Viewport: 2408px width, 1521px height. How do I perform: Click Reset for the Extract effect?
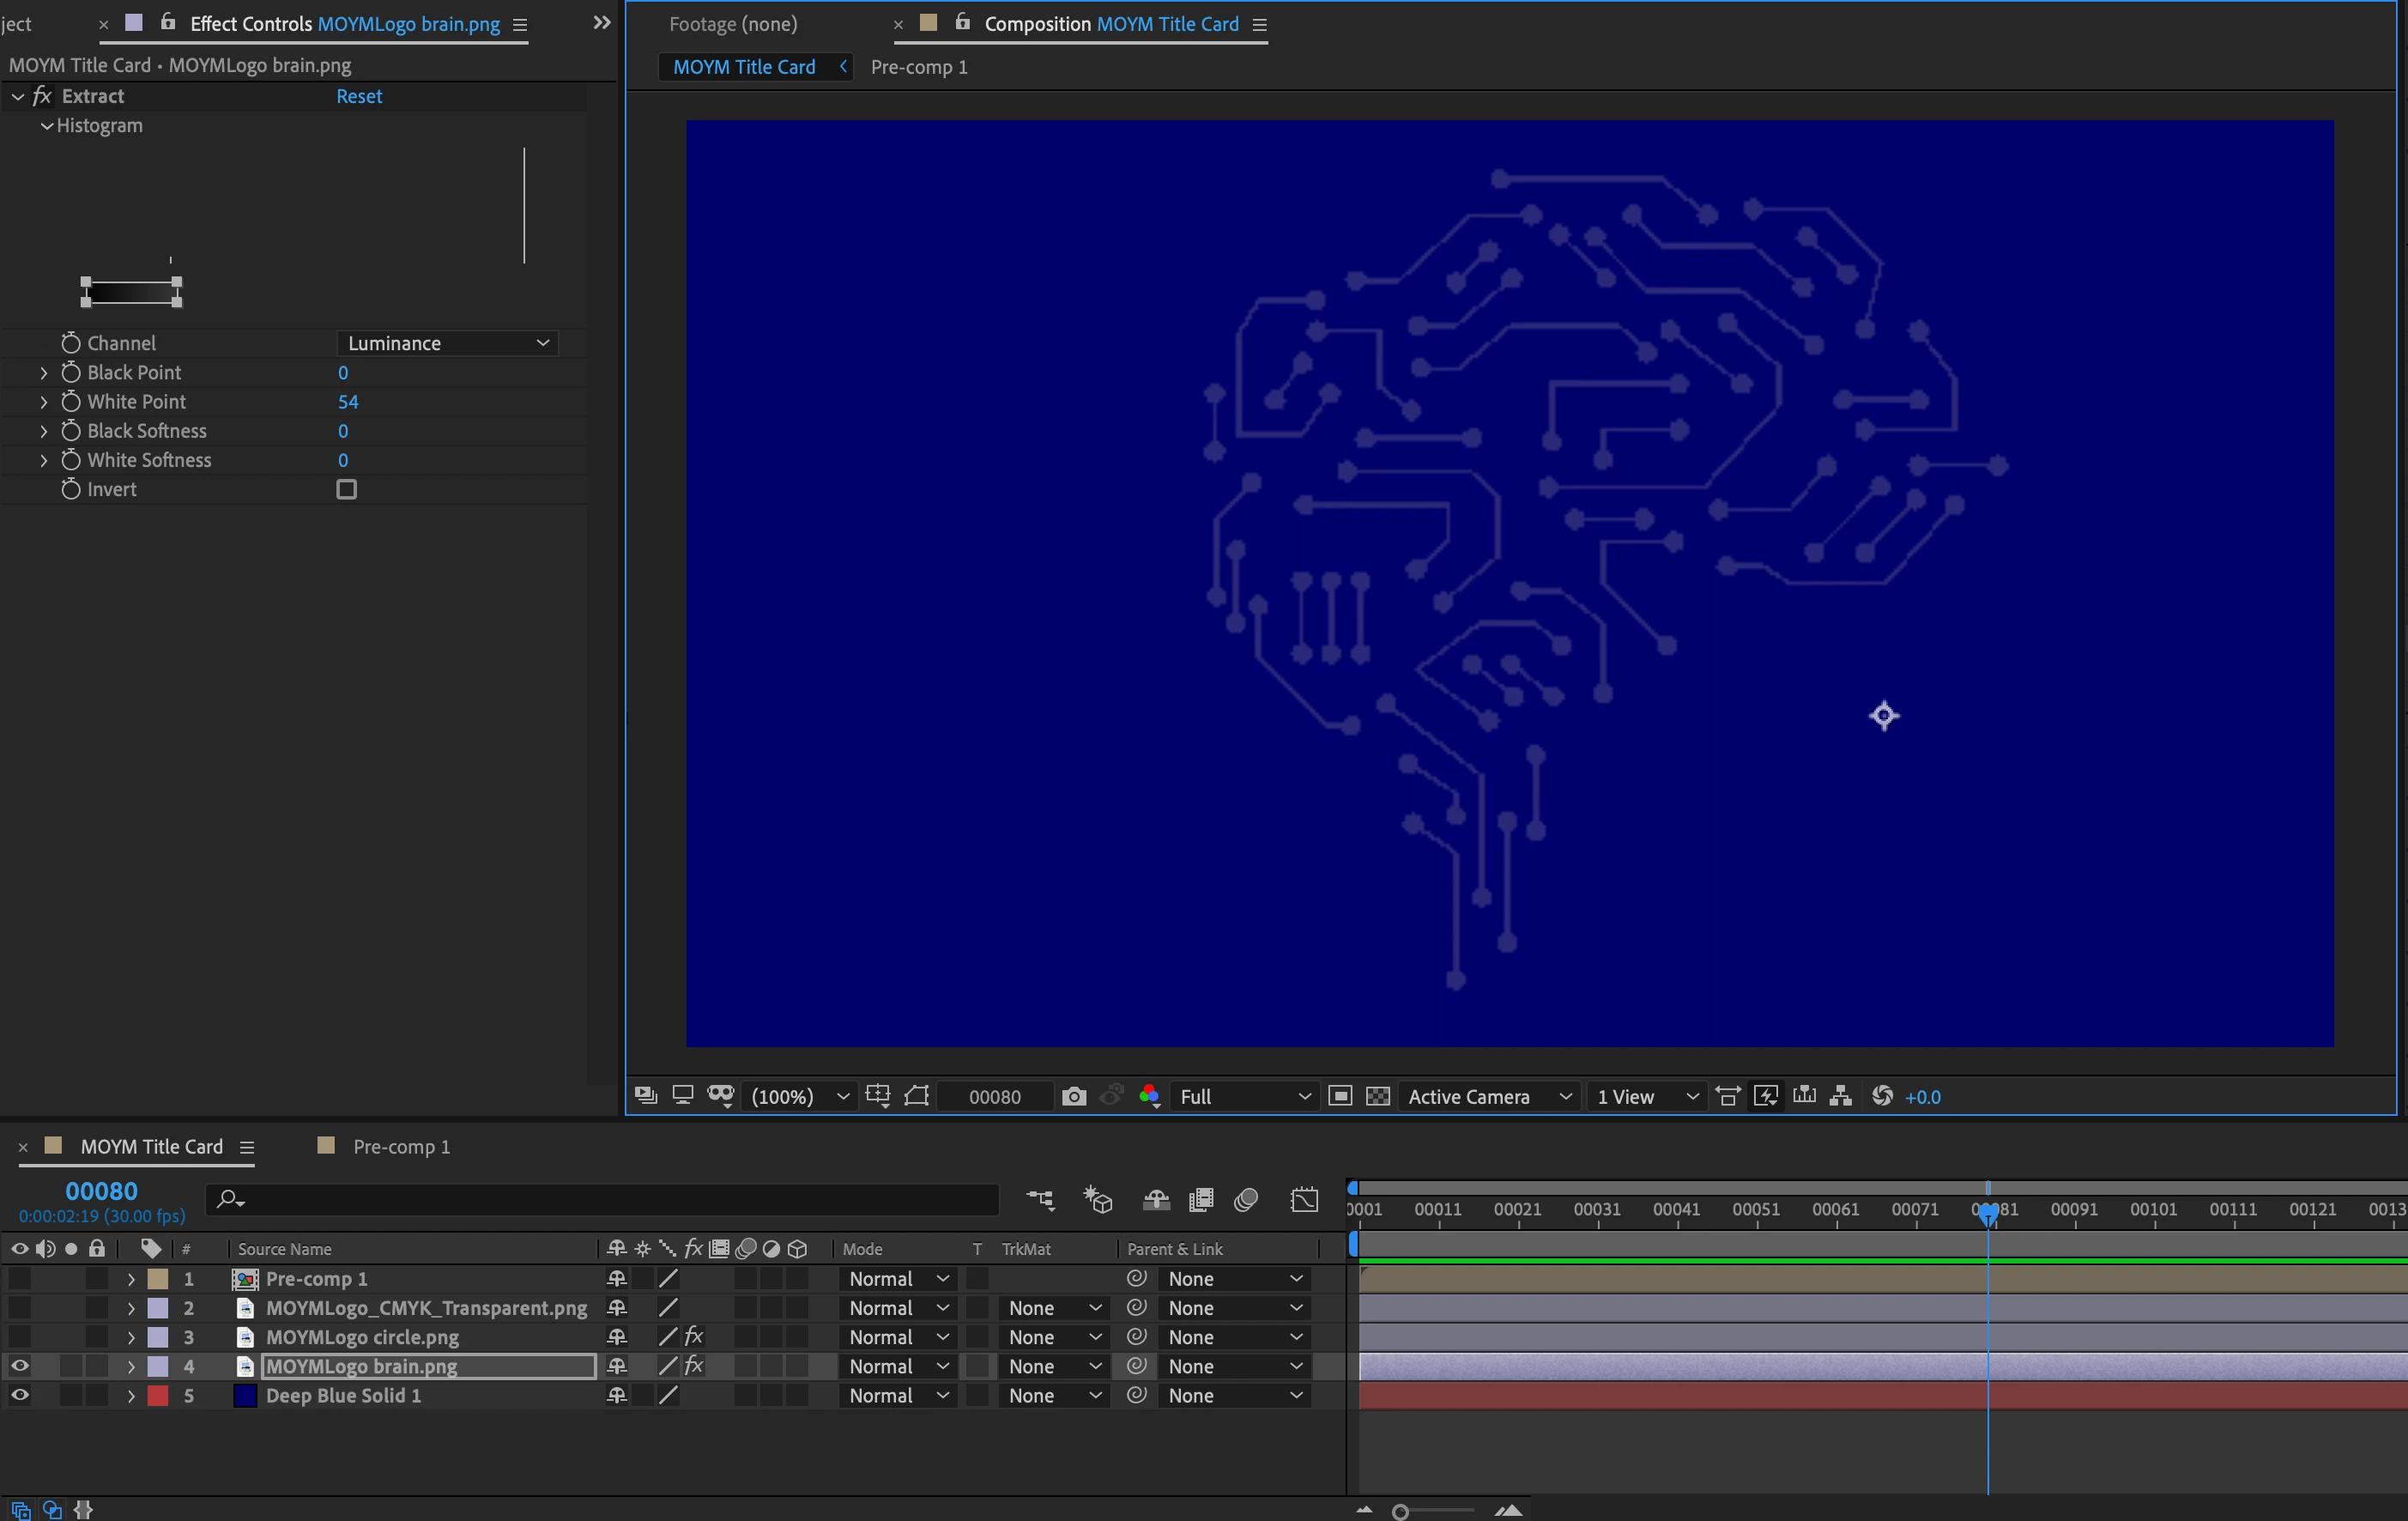click(x=359, y=96)
